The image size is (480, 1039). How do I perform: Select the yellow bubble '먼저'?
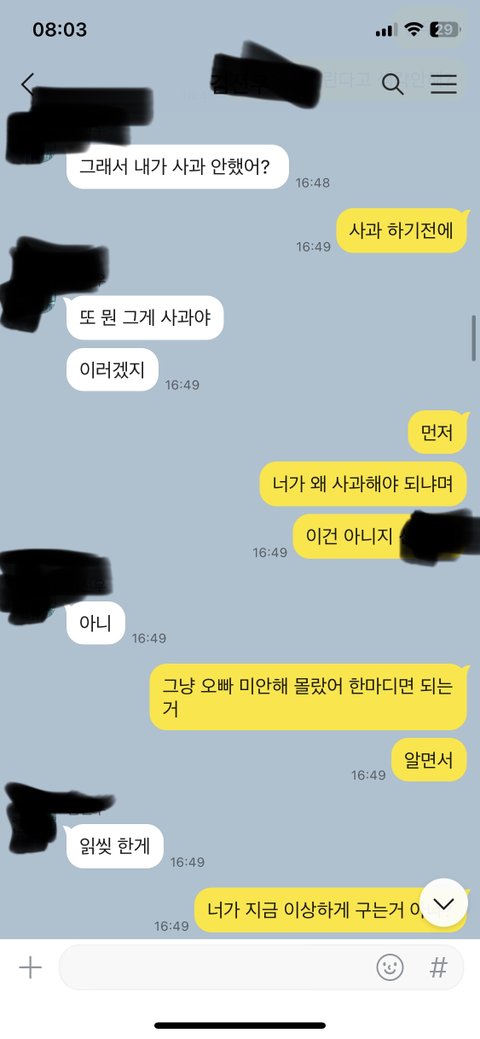pyautogui.click(x=438, y=433)
